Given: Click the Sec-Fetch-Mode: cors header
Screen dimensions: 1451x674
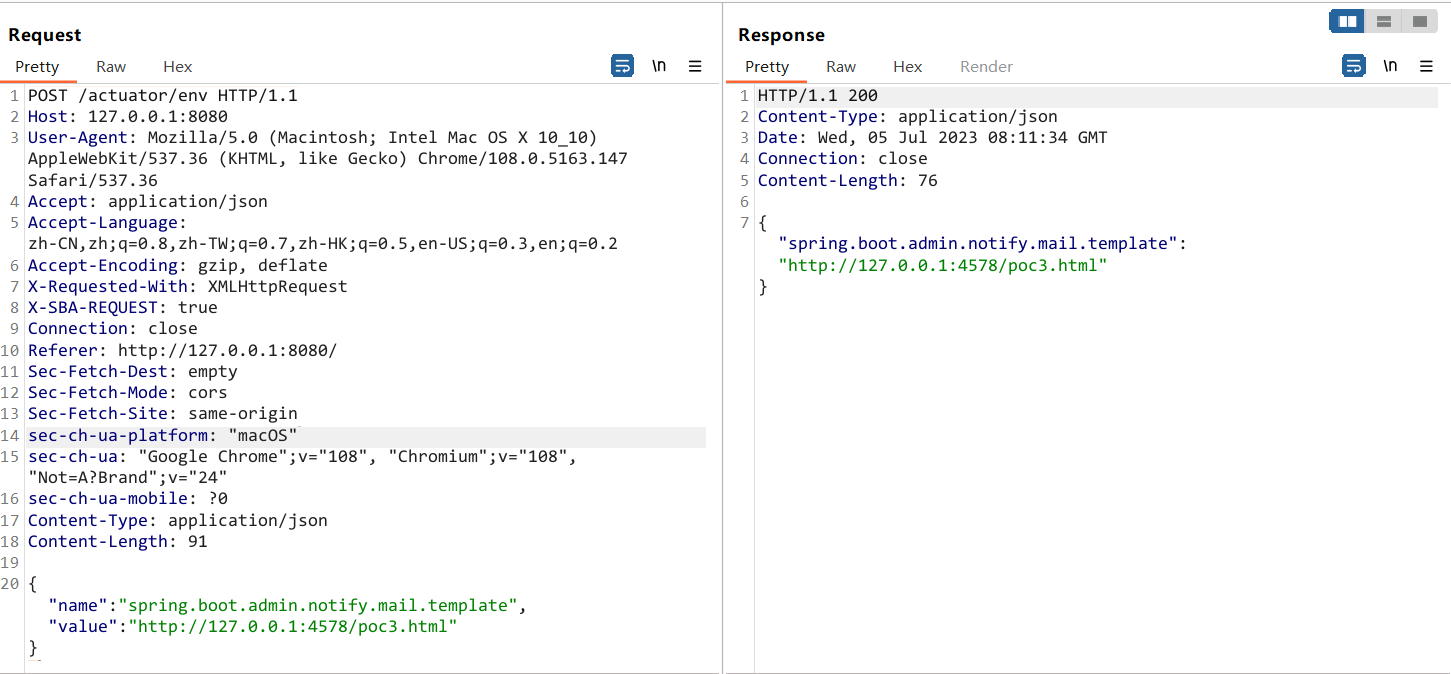Looking at the screenshot, I should click(128, 393).
